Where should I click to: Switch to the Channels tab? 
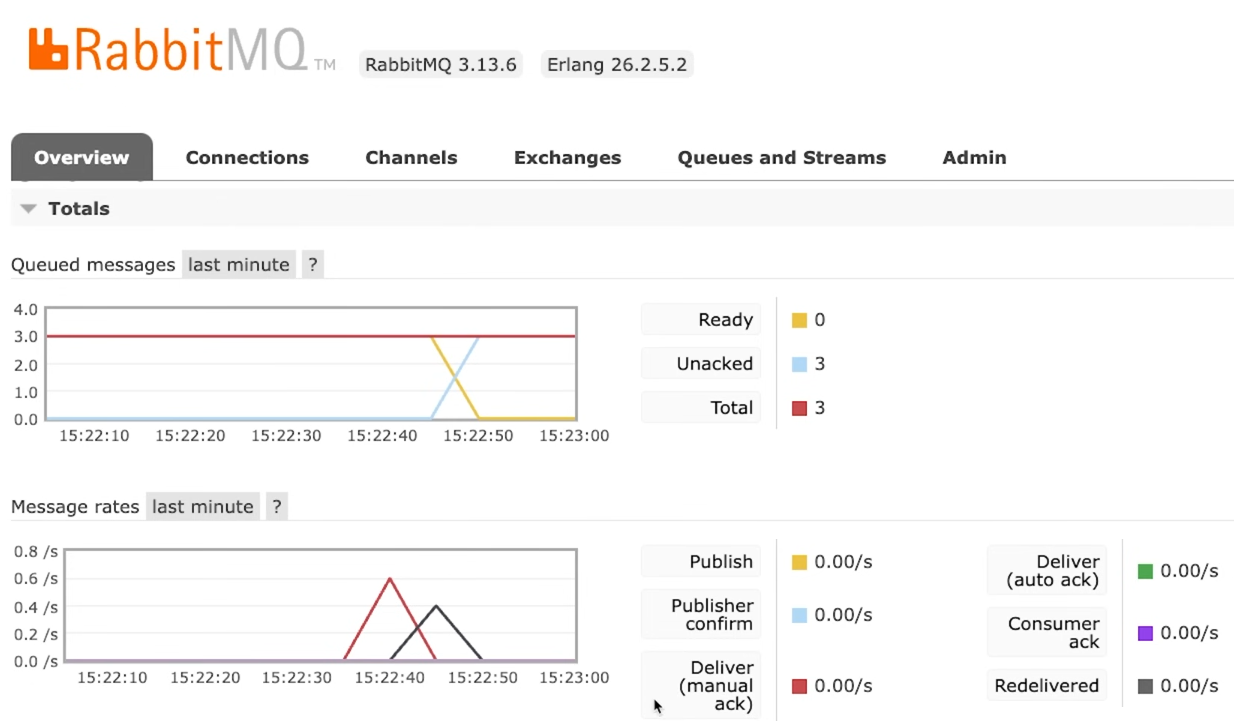(x=411, y=157)
